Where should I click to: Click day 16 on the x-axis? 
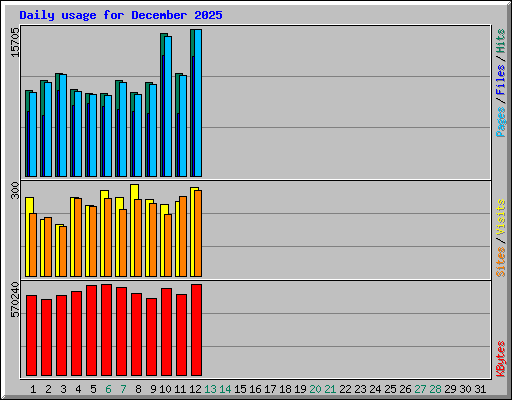[x=255, y=389]
